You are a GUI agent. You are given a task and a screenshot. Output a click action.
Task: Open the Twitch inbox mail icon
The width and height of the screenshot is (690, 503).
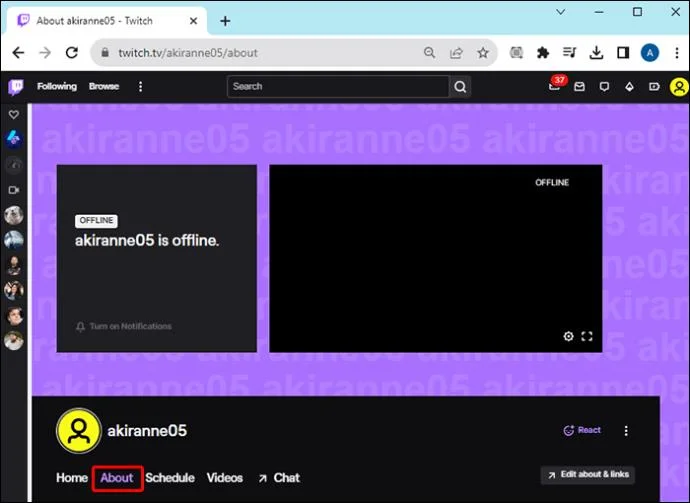coord(580,87)
